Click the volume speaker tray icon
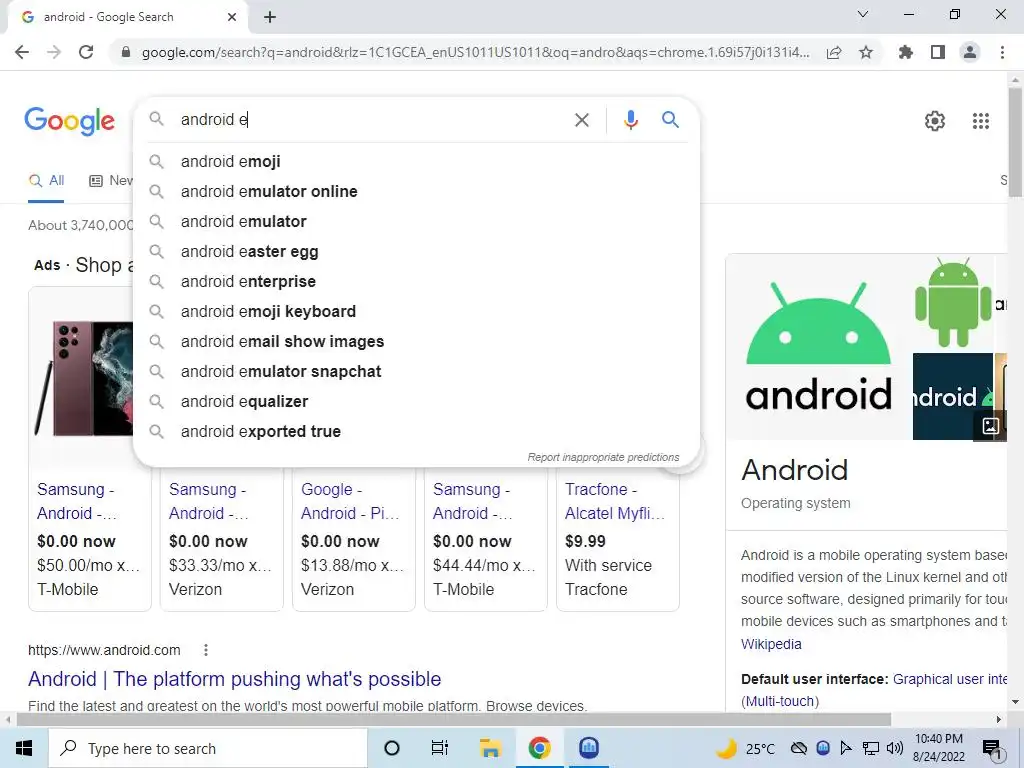Image resolution: width=1024 pixels, height=768 pixels. pos(895,748)
